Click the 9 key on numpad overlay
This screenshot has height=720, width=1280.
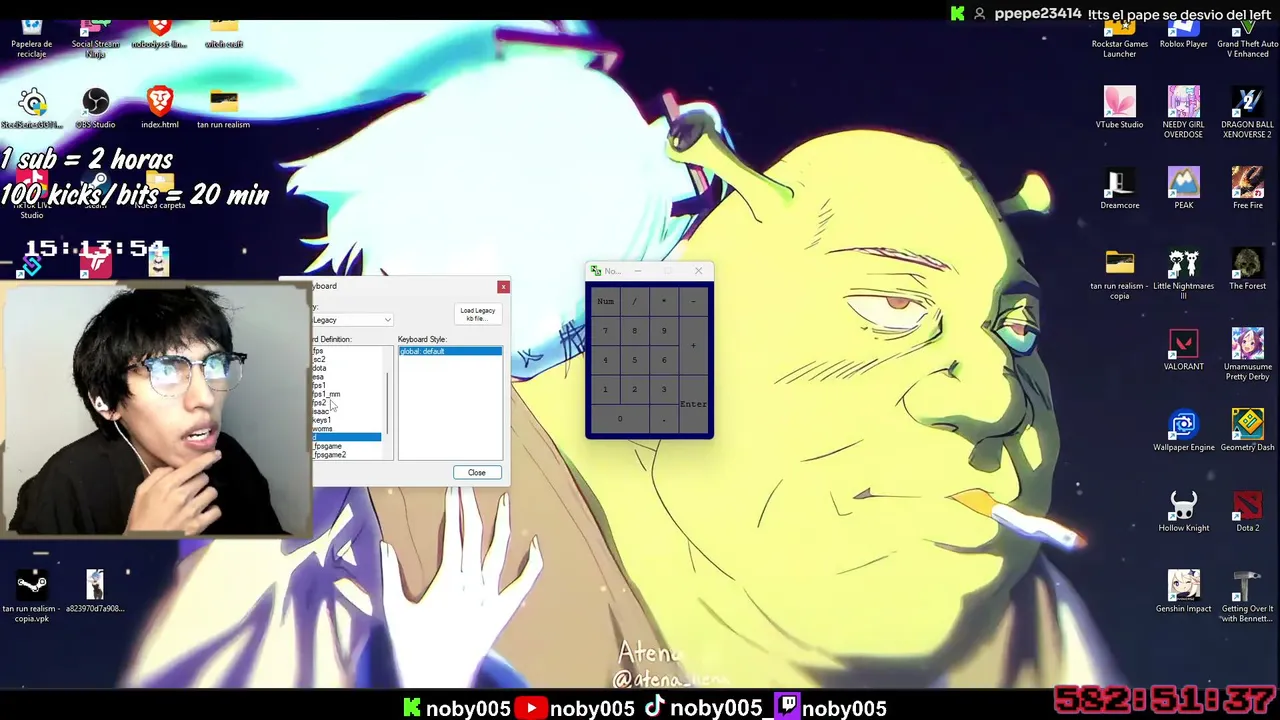[663, 331]
